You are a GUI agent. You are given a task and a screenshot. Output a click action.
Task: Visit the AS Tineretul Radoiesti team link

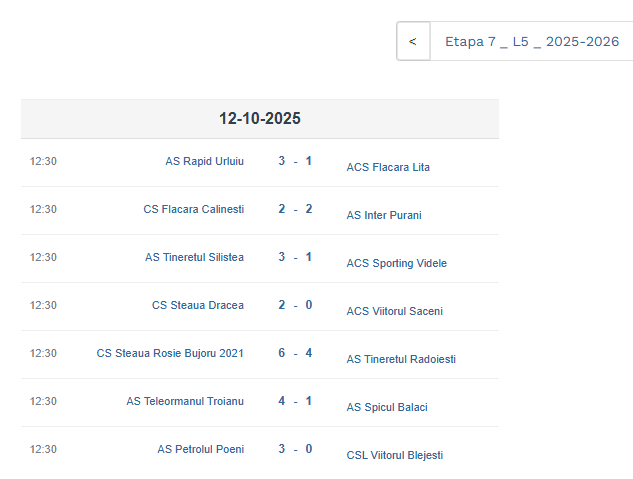click(x=401, y=359)
